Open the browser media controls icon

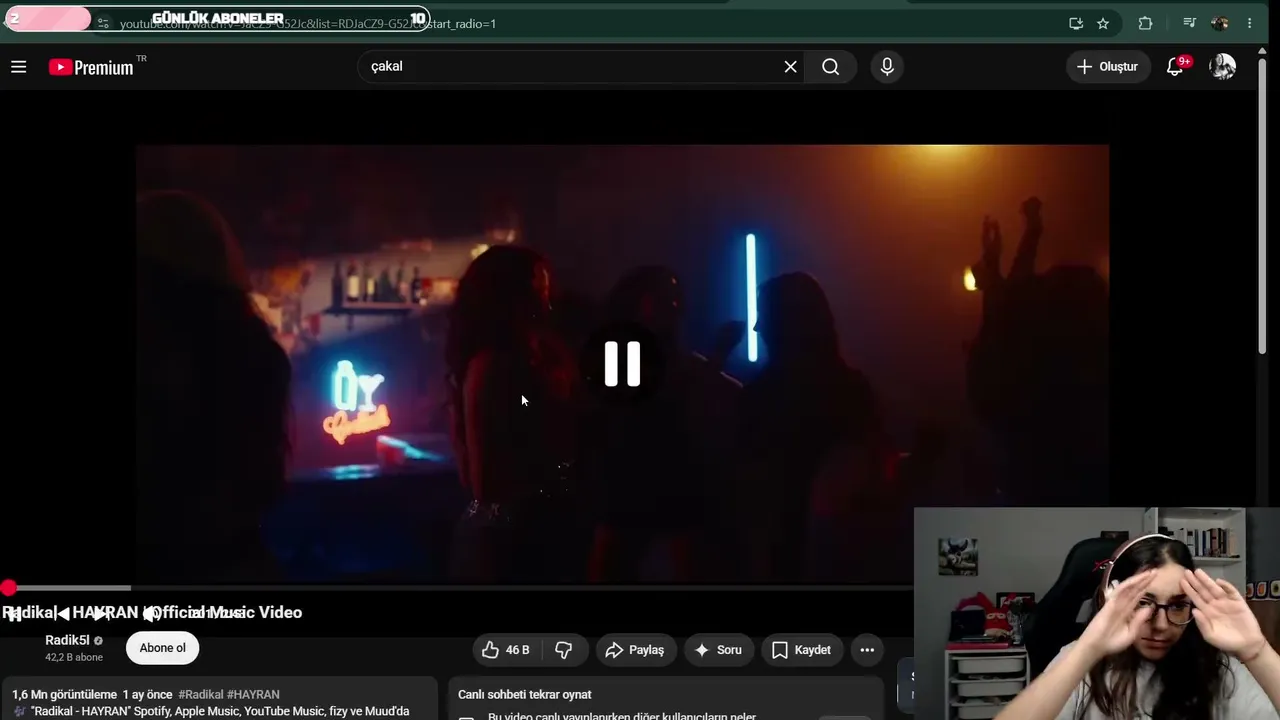(x=1190, y=23)
